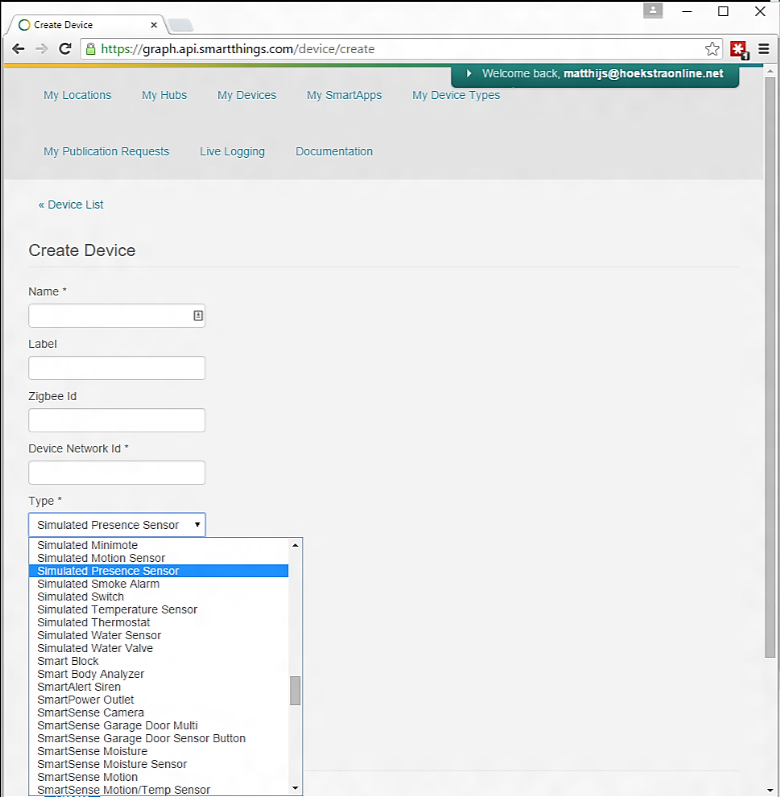Open My Locations
Image resolution: width=780 pixels, height=797 pixels.
click(77, 95)
